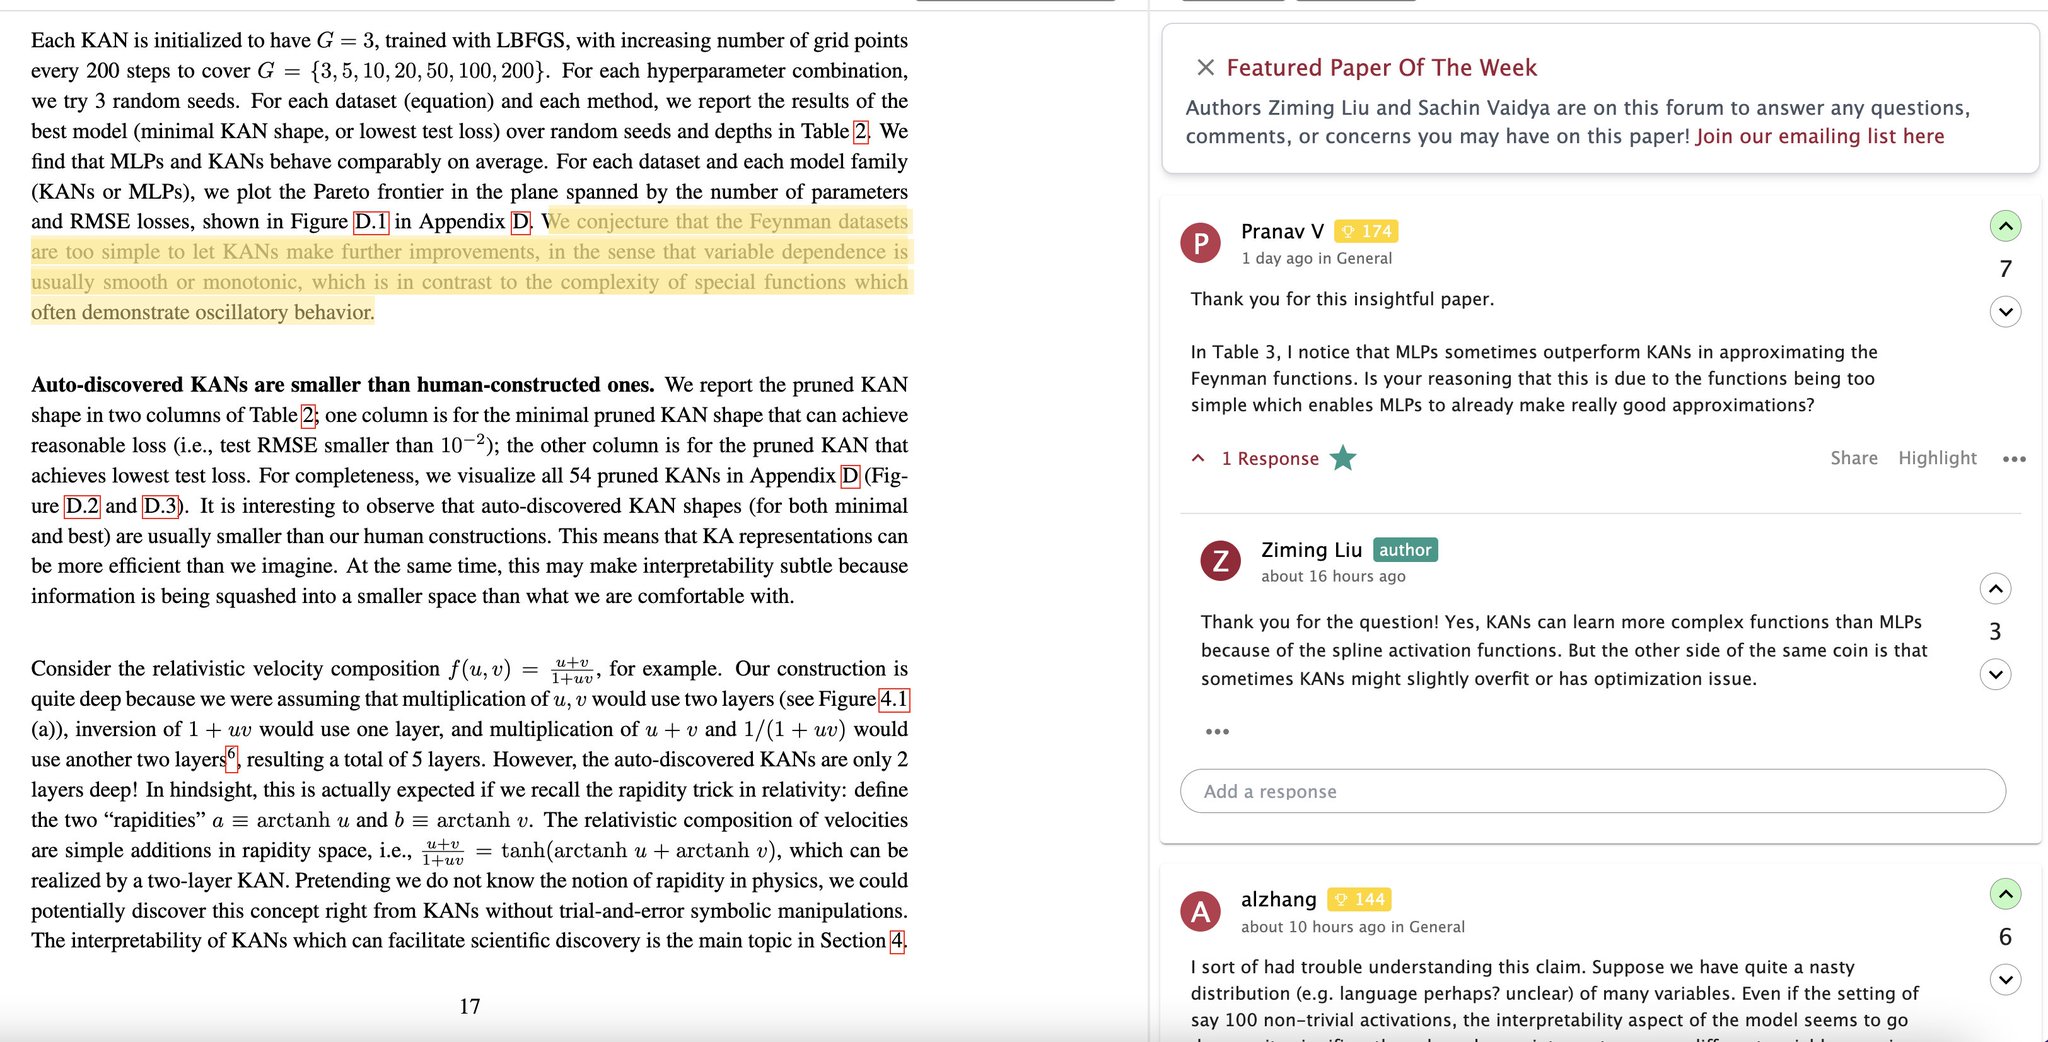The width and height of the screenshot is (2048, 1042).
Task: Click the green star endorsement icon
Action: (1343, 458)
